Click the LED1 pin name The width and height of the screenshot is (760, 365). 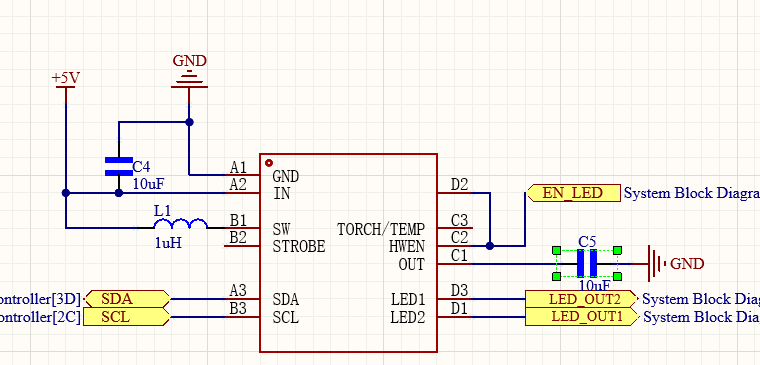408,300
